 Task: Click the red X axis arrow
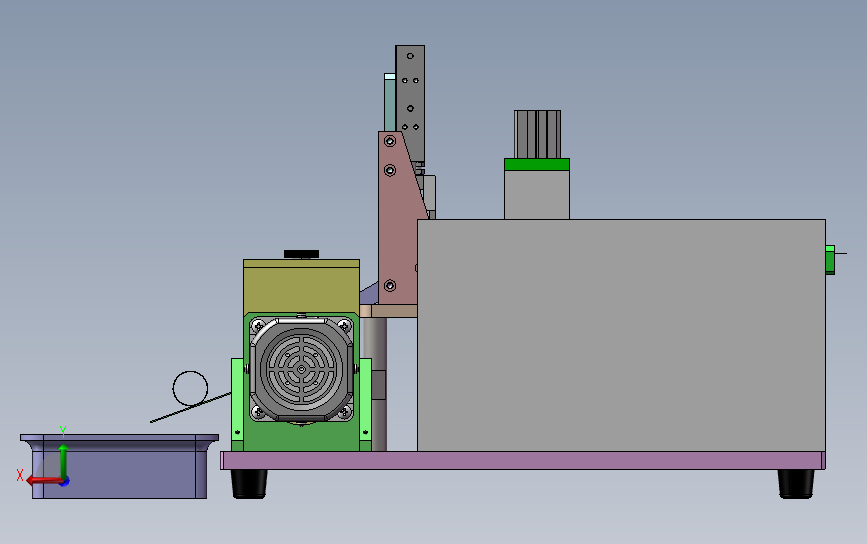pyautogui.click(x=43, y=480)
